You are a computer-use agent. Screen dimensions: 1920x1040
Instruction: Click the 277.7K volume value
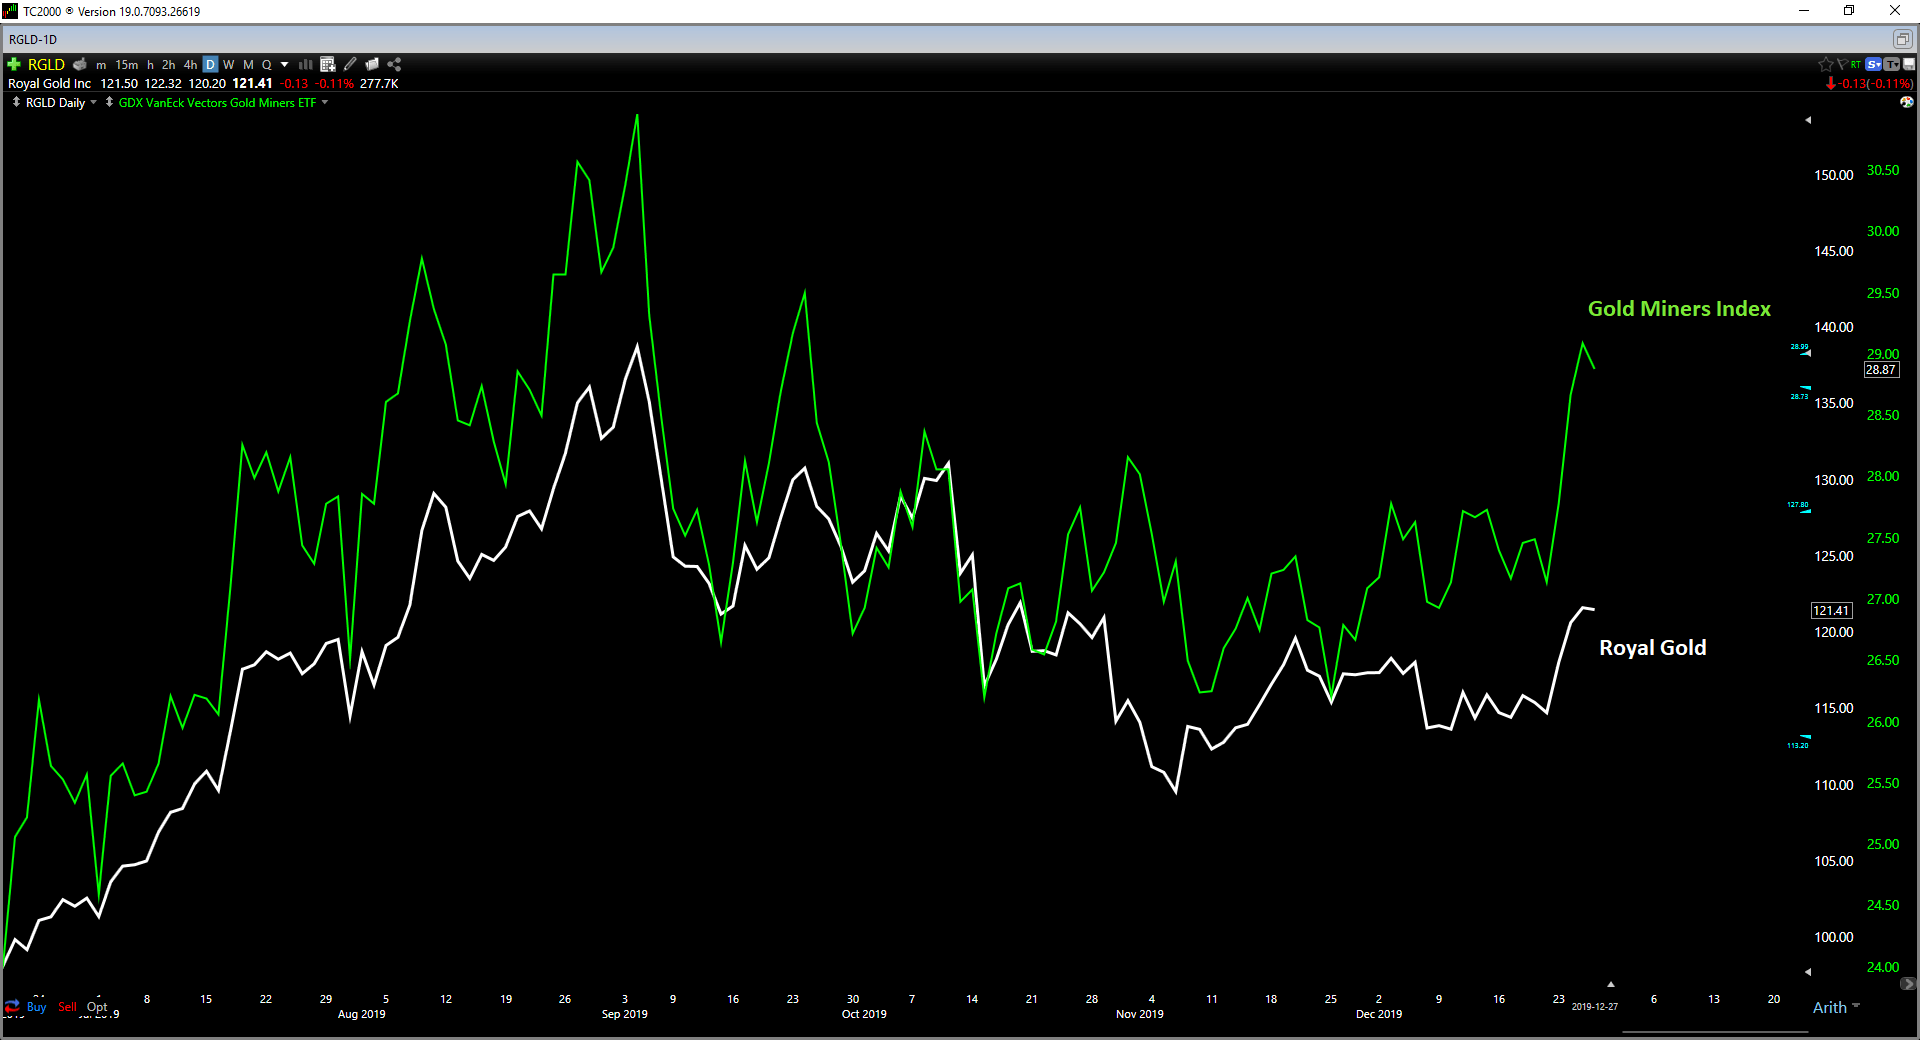click(379, 84)
